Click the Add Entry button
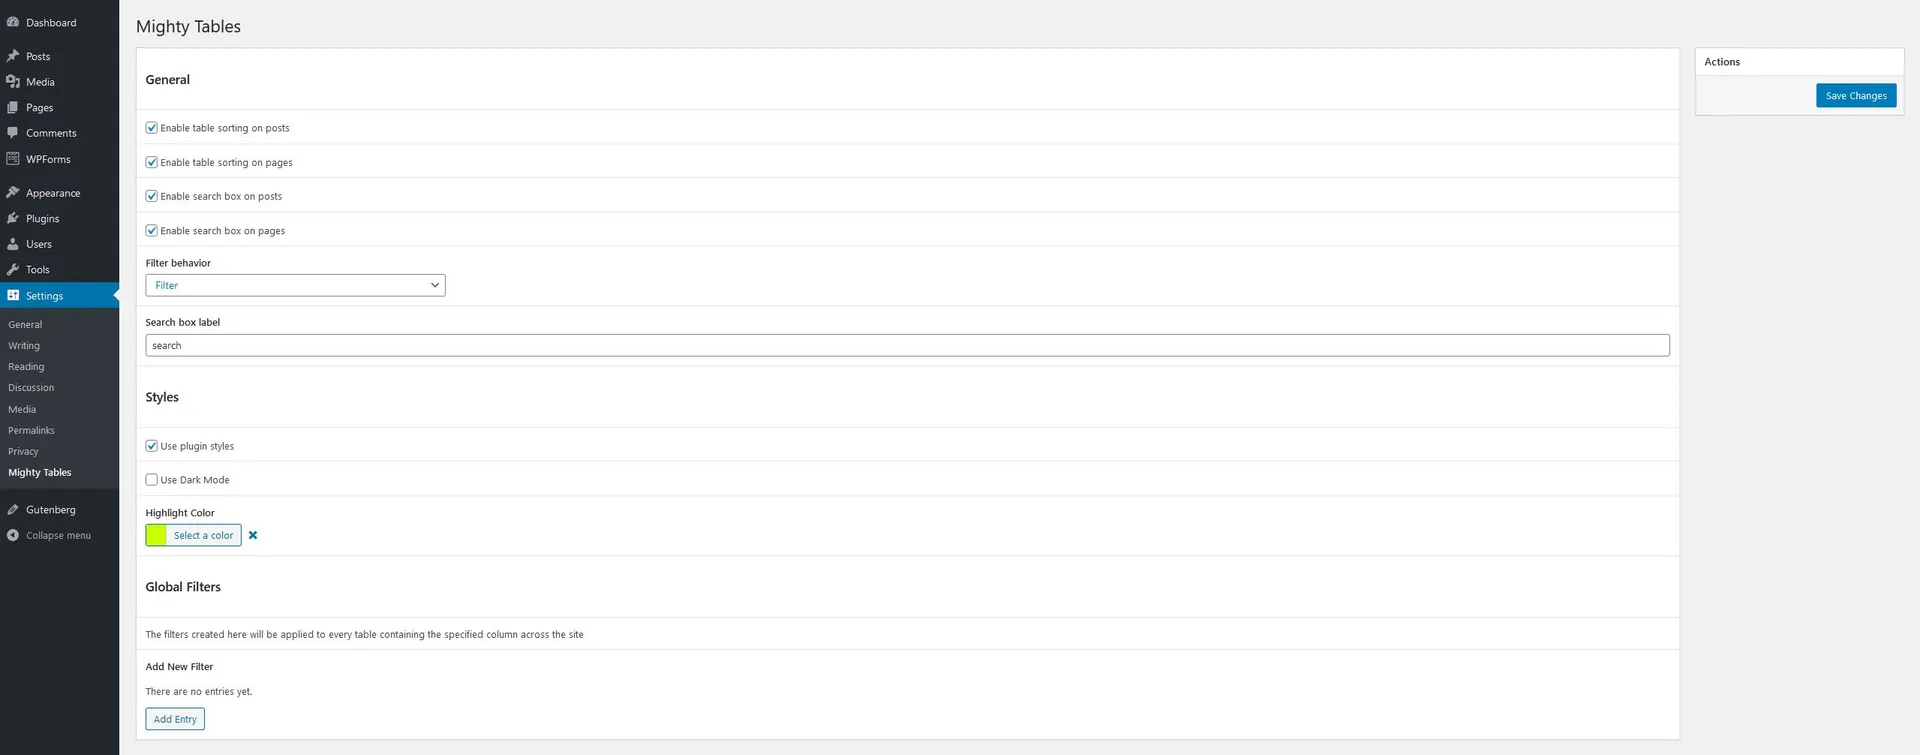The image size is (1920, 755). click(x=175, y=719)
